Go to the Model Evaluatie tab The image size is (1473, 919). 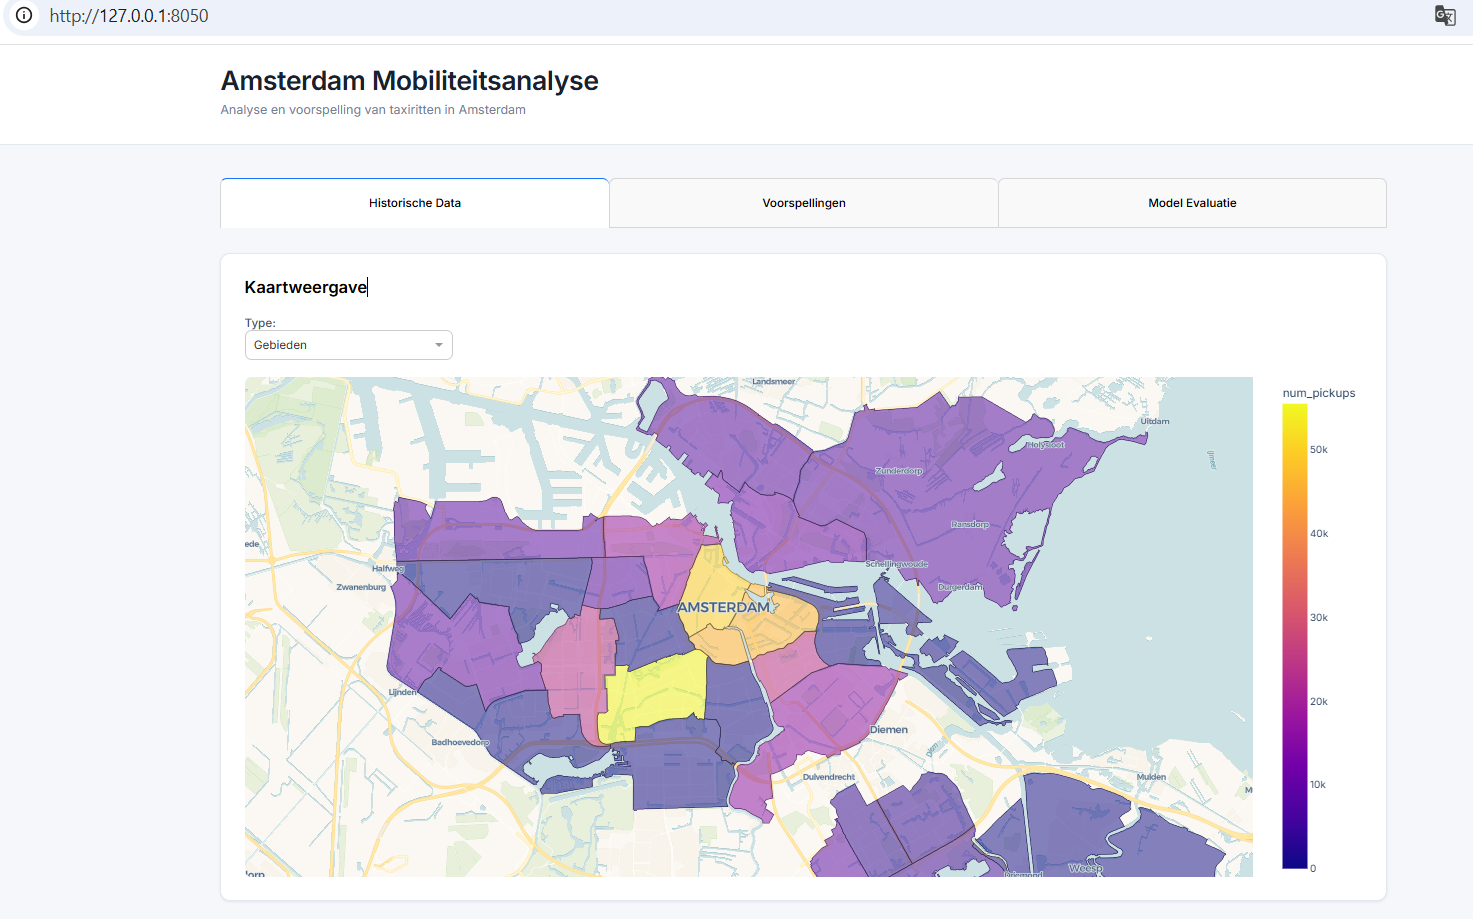pyautogui.click(x=1192, y=203)
